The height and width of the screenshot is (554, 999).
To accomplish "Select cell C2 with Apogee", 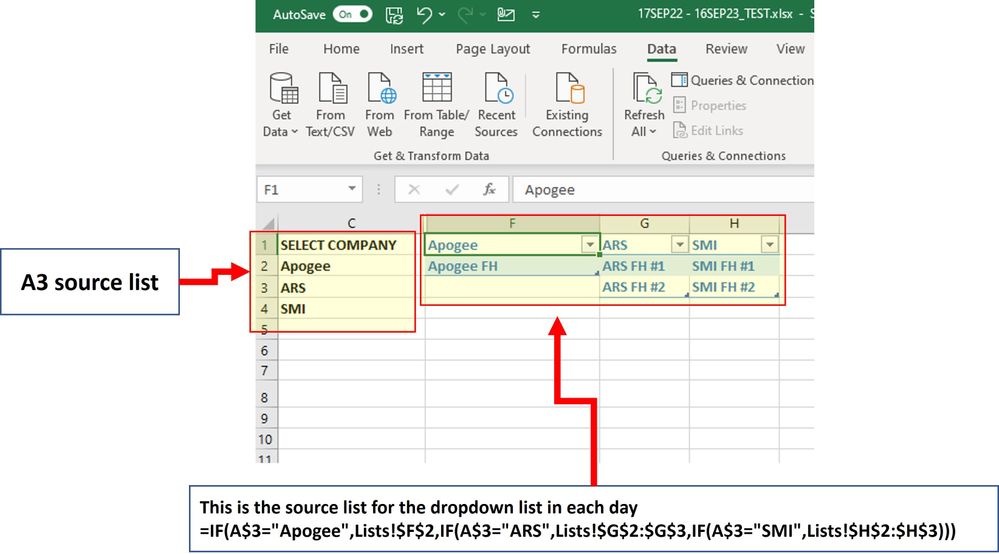I will (x=351, y=266).
